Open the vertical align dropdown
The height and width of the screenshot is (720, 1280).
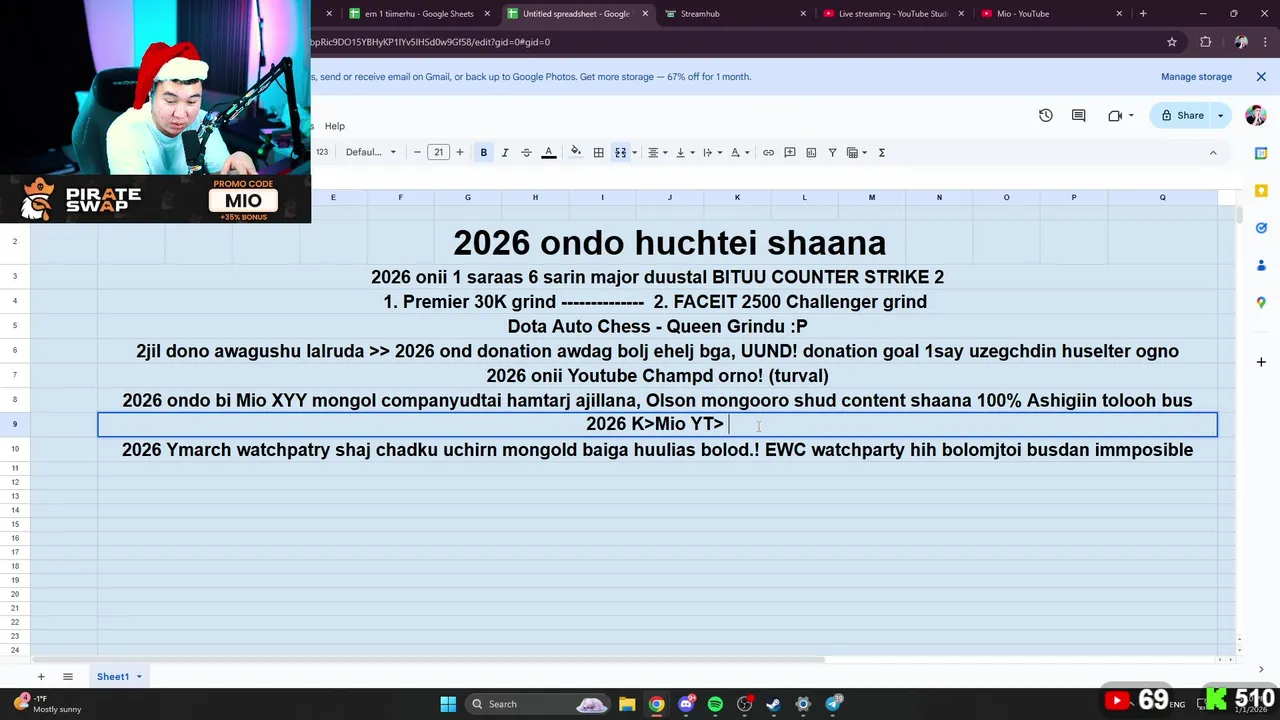coord(685,153)
